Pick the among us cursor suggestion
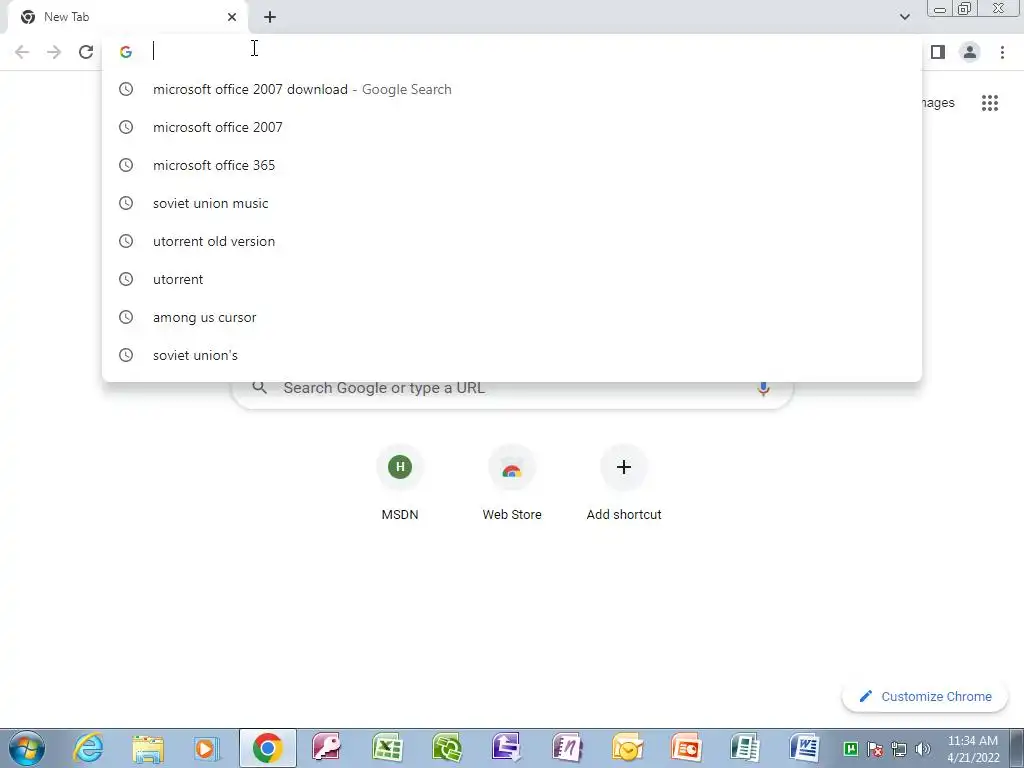 tap(512, 317)
